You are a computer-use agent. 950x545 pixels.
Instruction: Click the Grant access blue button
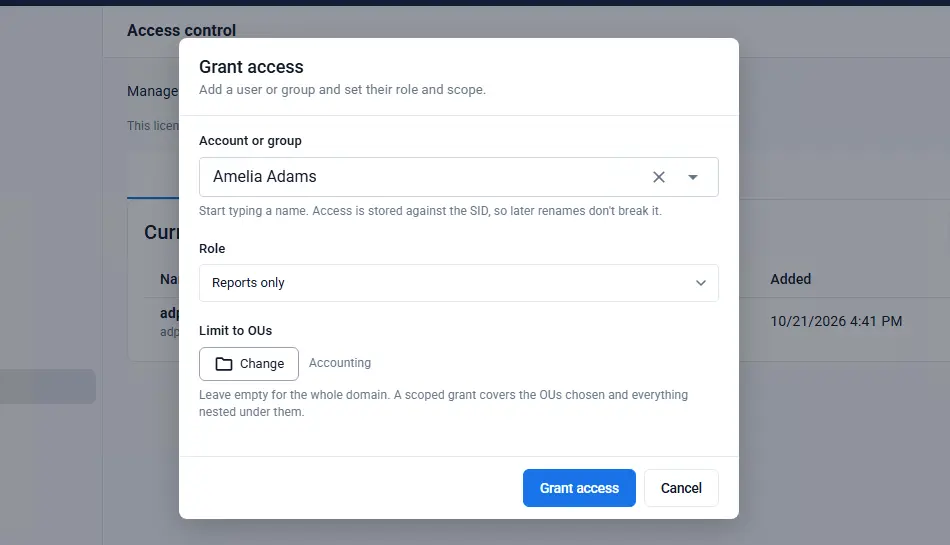579,488
